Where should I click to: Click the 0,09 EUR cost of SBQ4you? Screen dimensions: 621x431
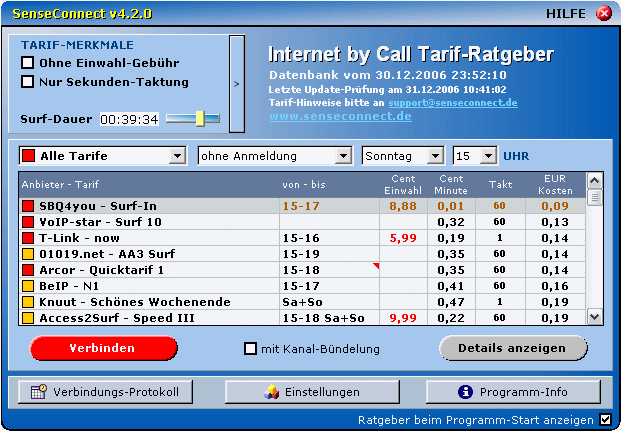555,206
